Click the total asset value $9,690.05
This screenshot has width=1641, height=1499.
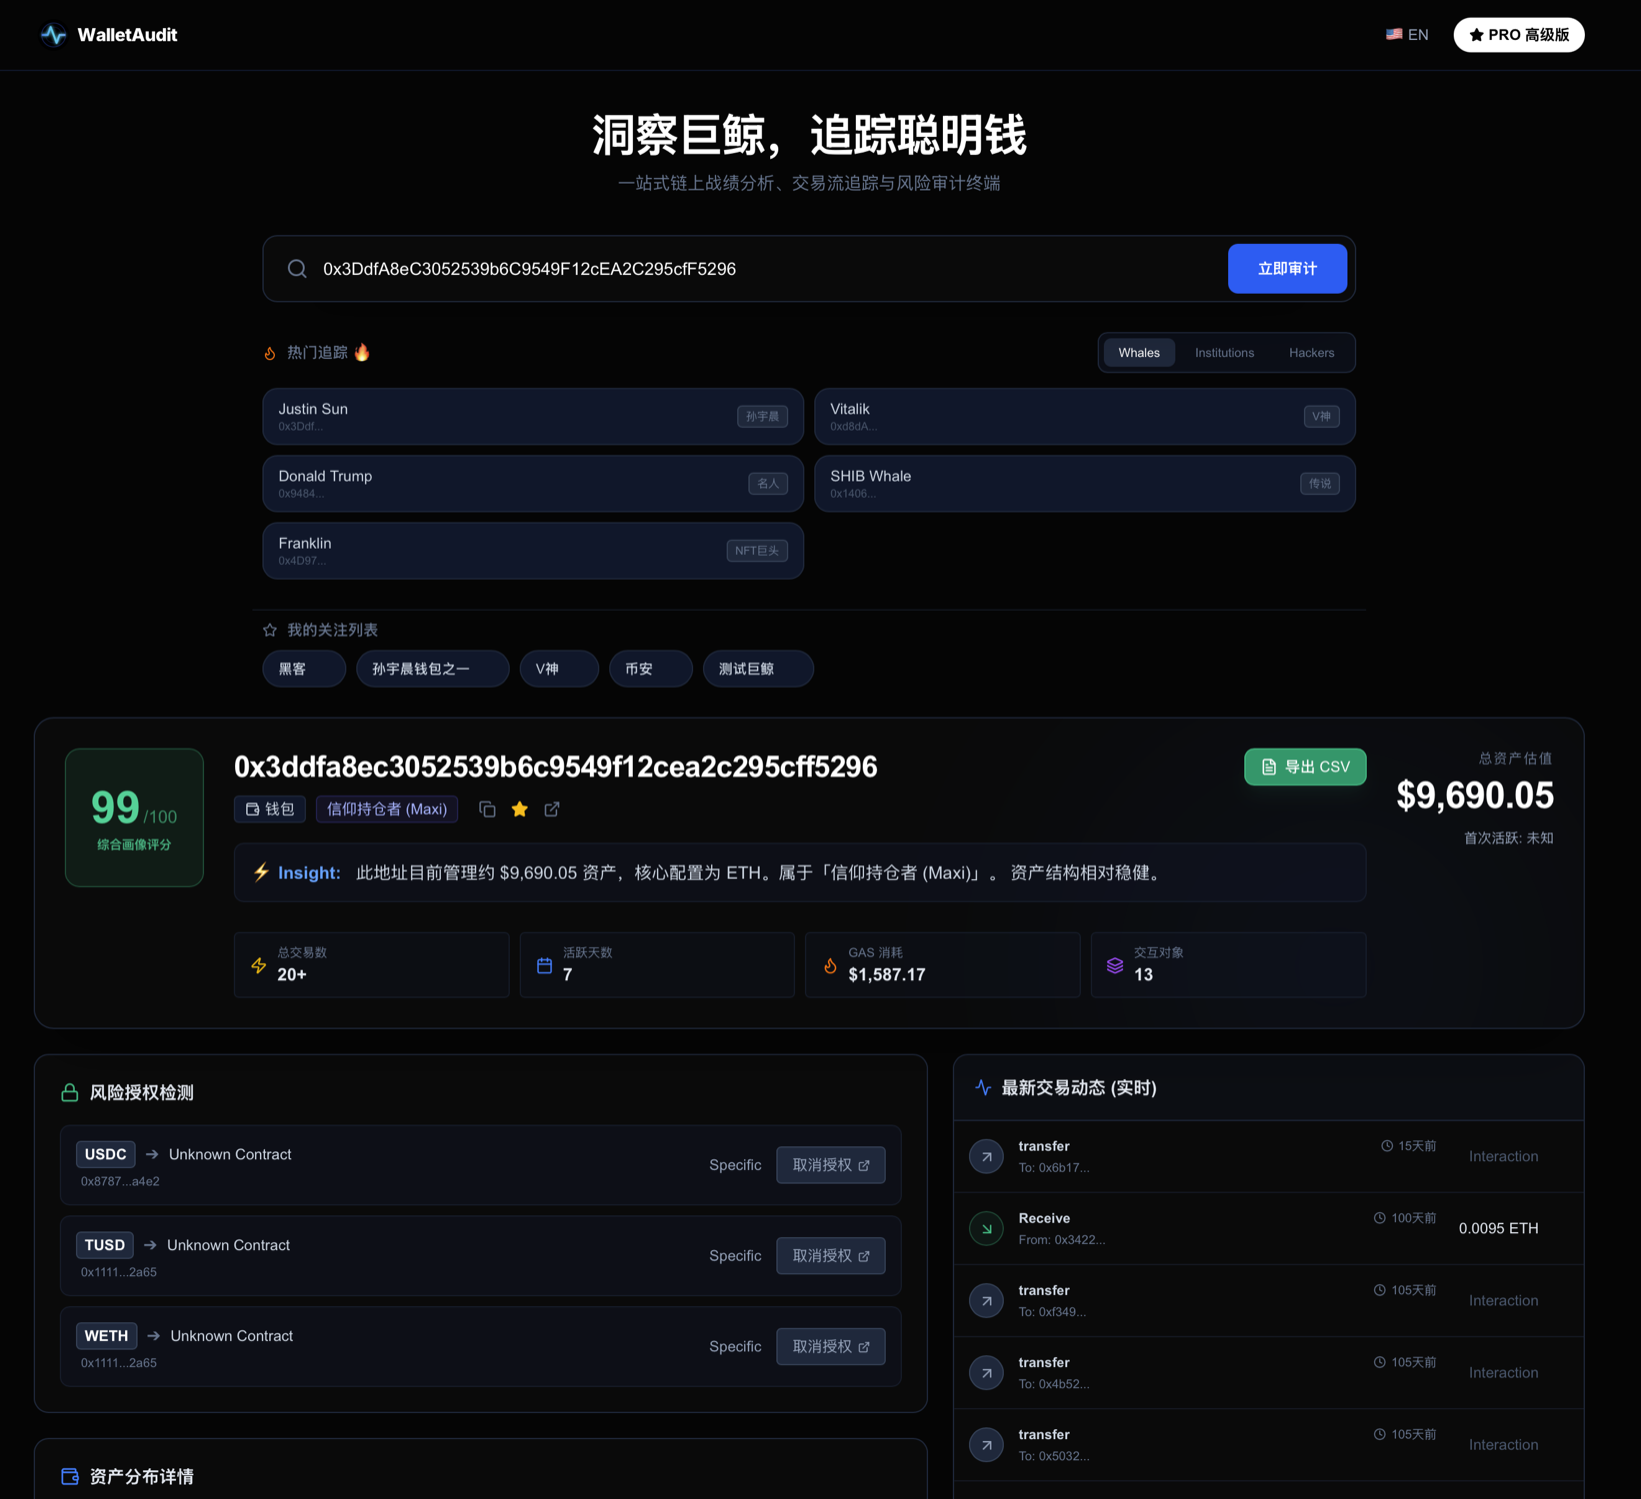coord(1475,796)
